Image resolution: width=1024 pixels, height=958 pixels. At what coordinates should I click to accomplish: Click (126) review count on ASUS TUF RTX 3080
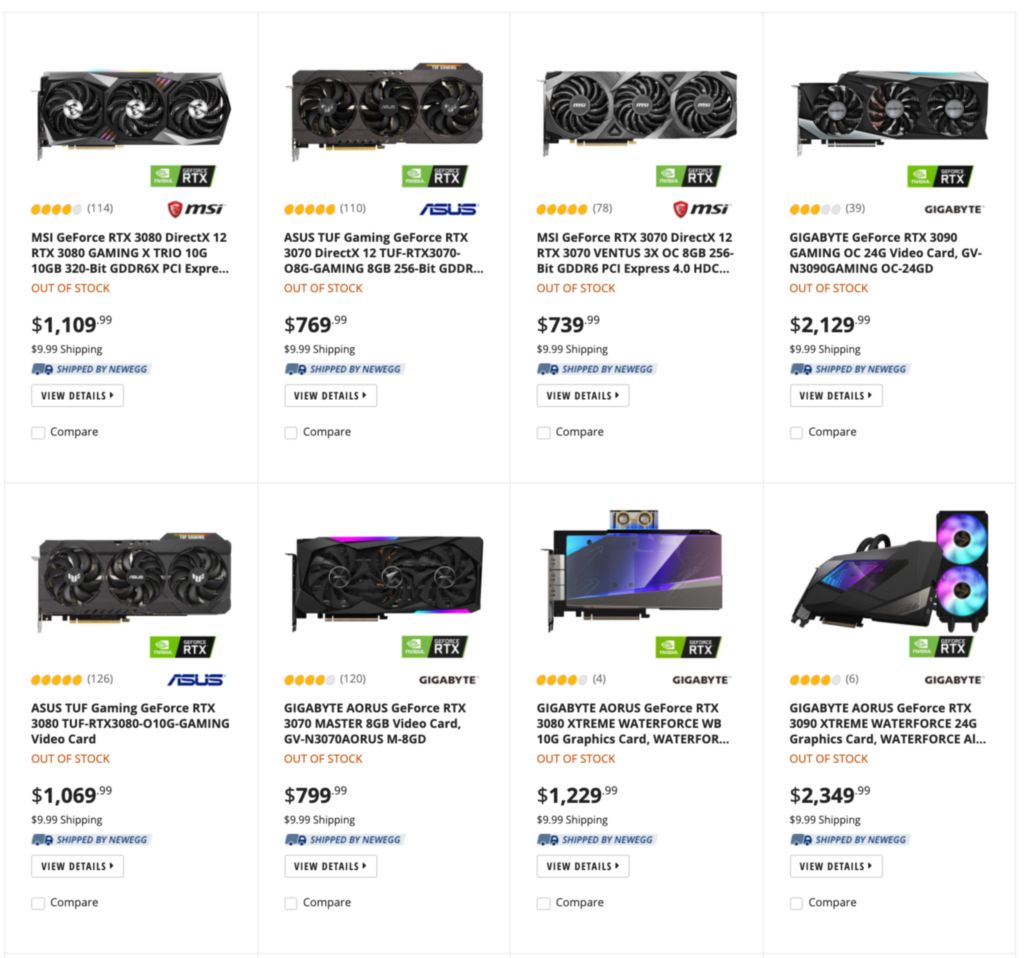point(100,679)
